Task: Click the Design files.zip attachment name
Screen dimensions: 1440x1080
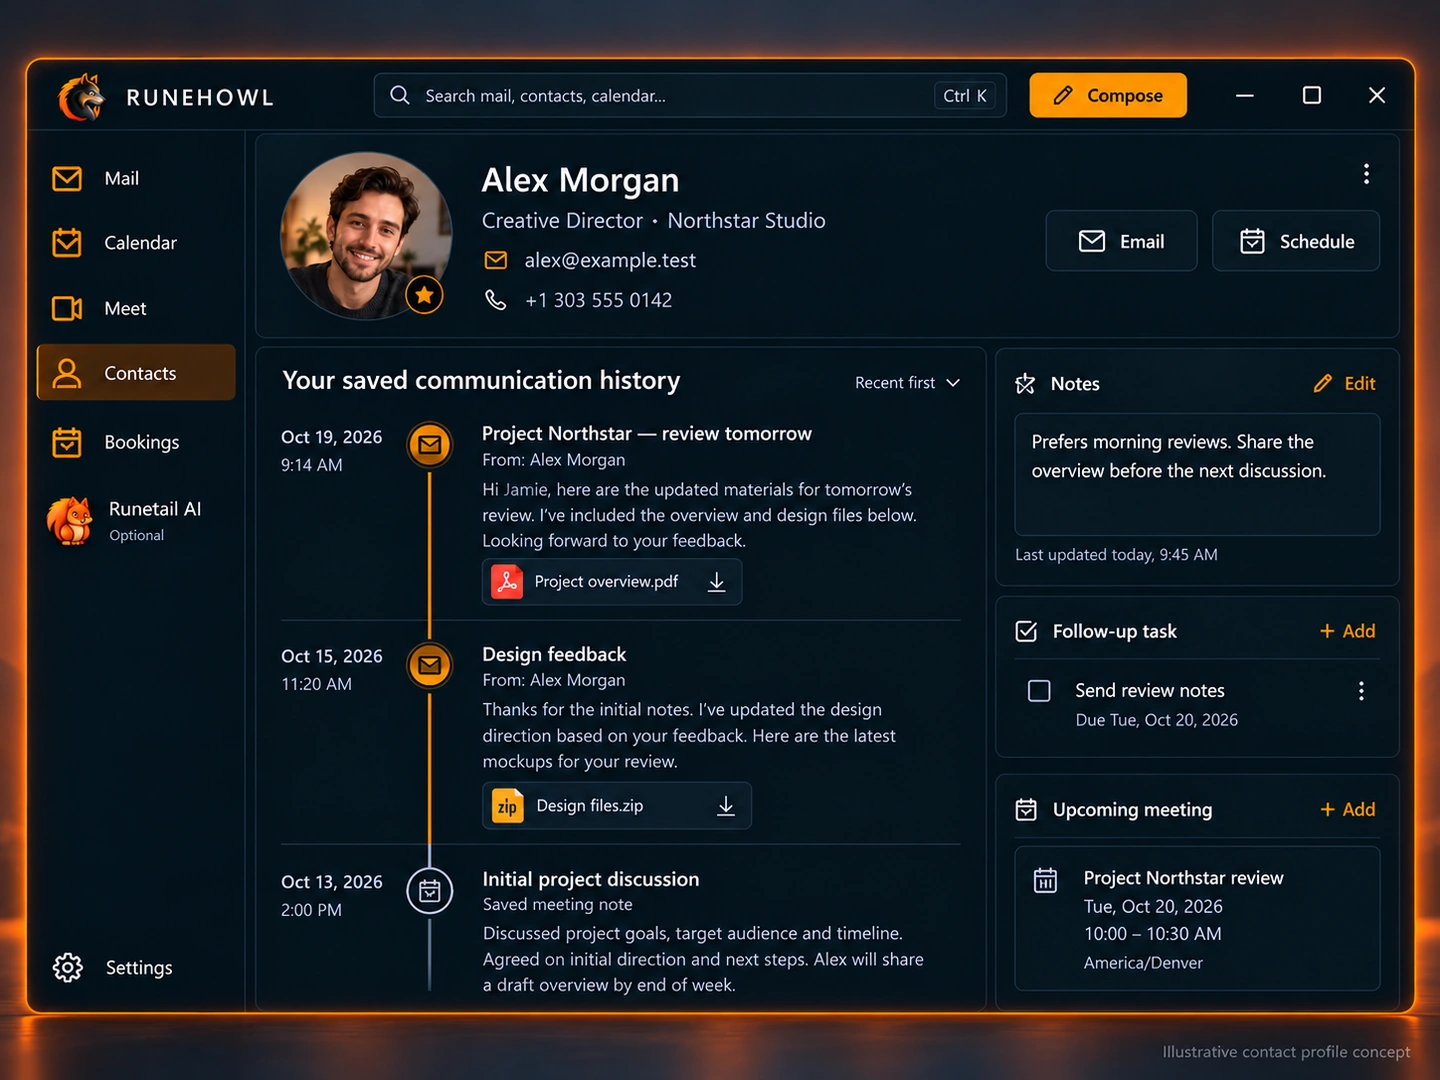Action: (x=590, y=806)
